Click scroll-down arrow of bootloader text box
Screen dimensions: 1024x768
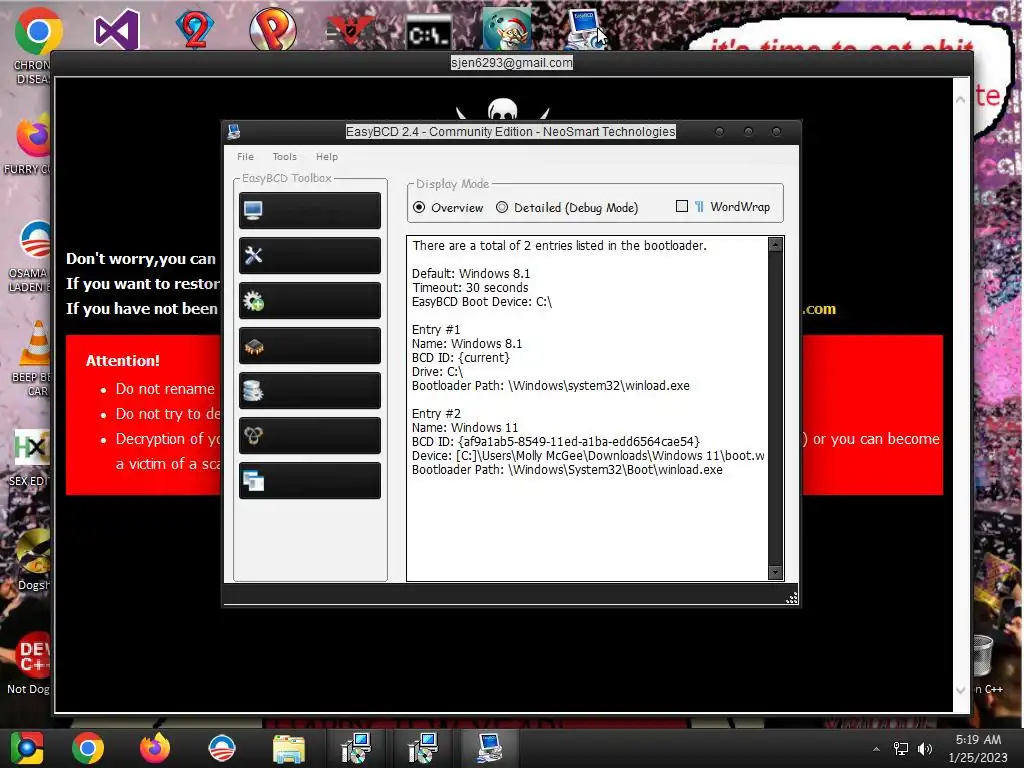(775, 573)
